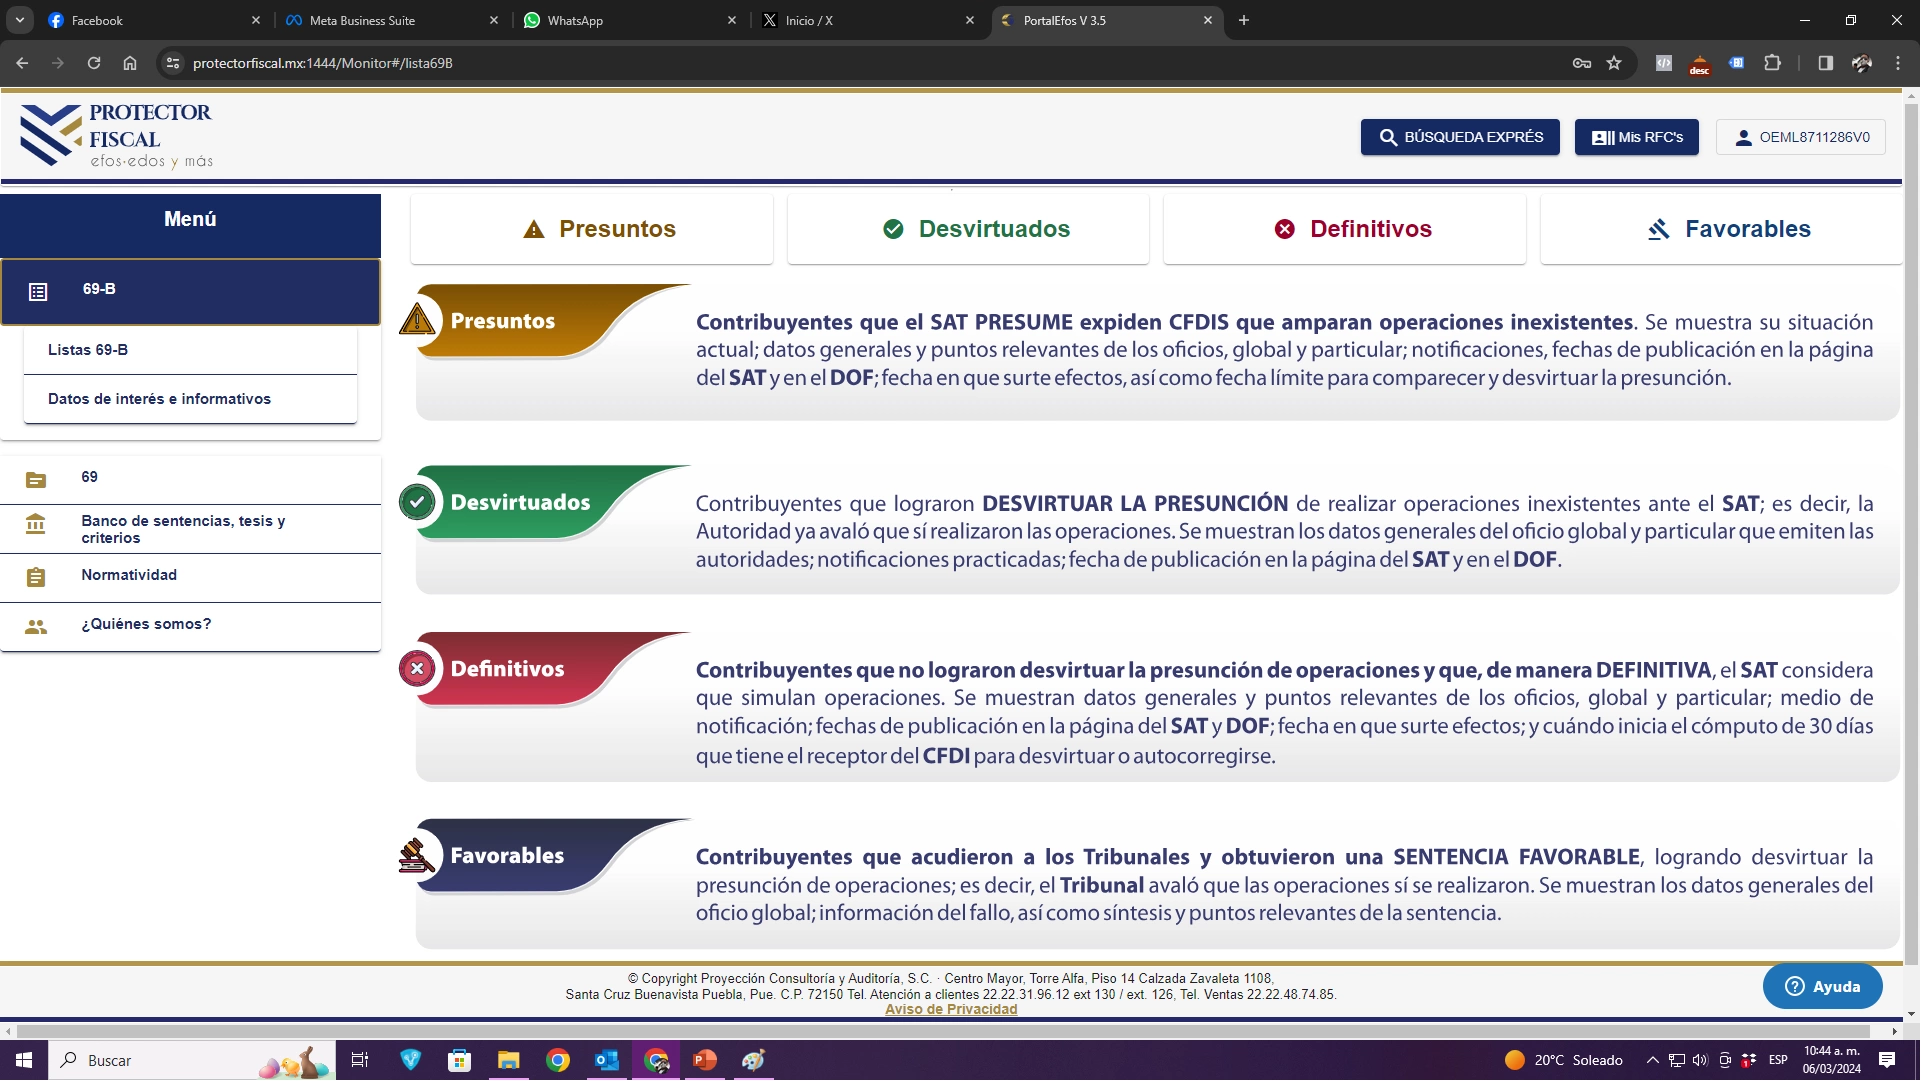Click the folder icon next to 69
This screenshot has height=1082, width=1924.
point(36,481)
